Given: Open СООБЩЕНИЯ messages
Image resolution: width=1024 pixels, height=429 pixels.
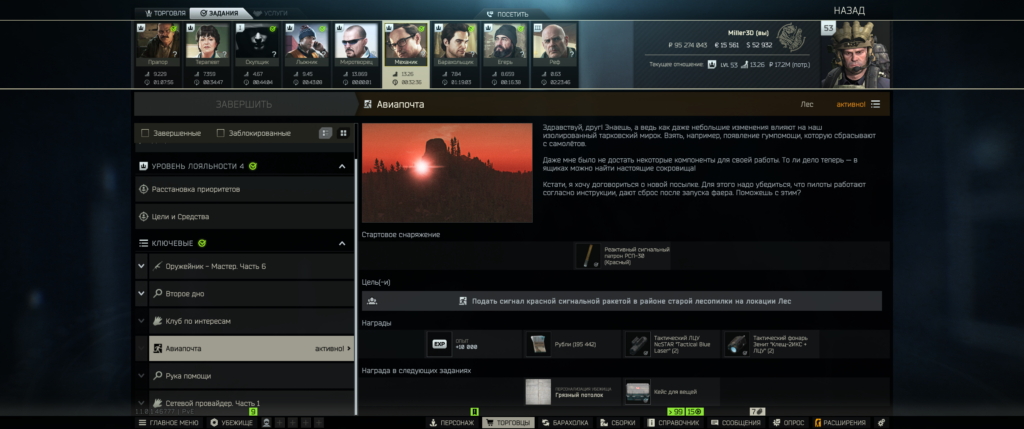Looking at the screenshot, I should tap(736, 423).
